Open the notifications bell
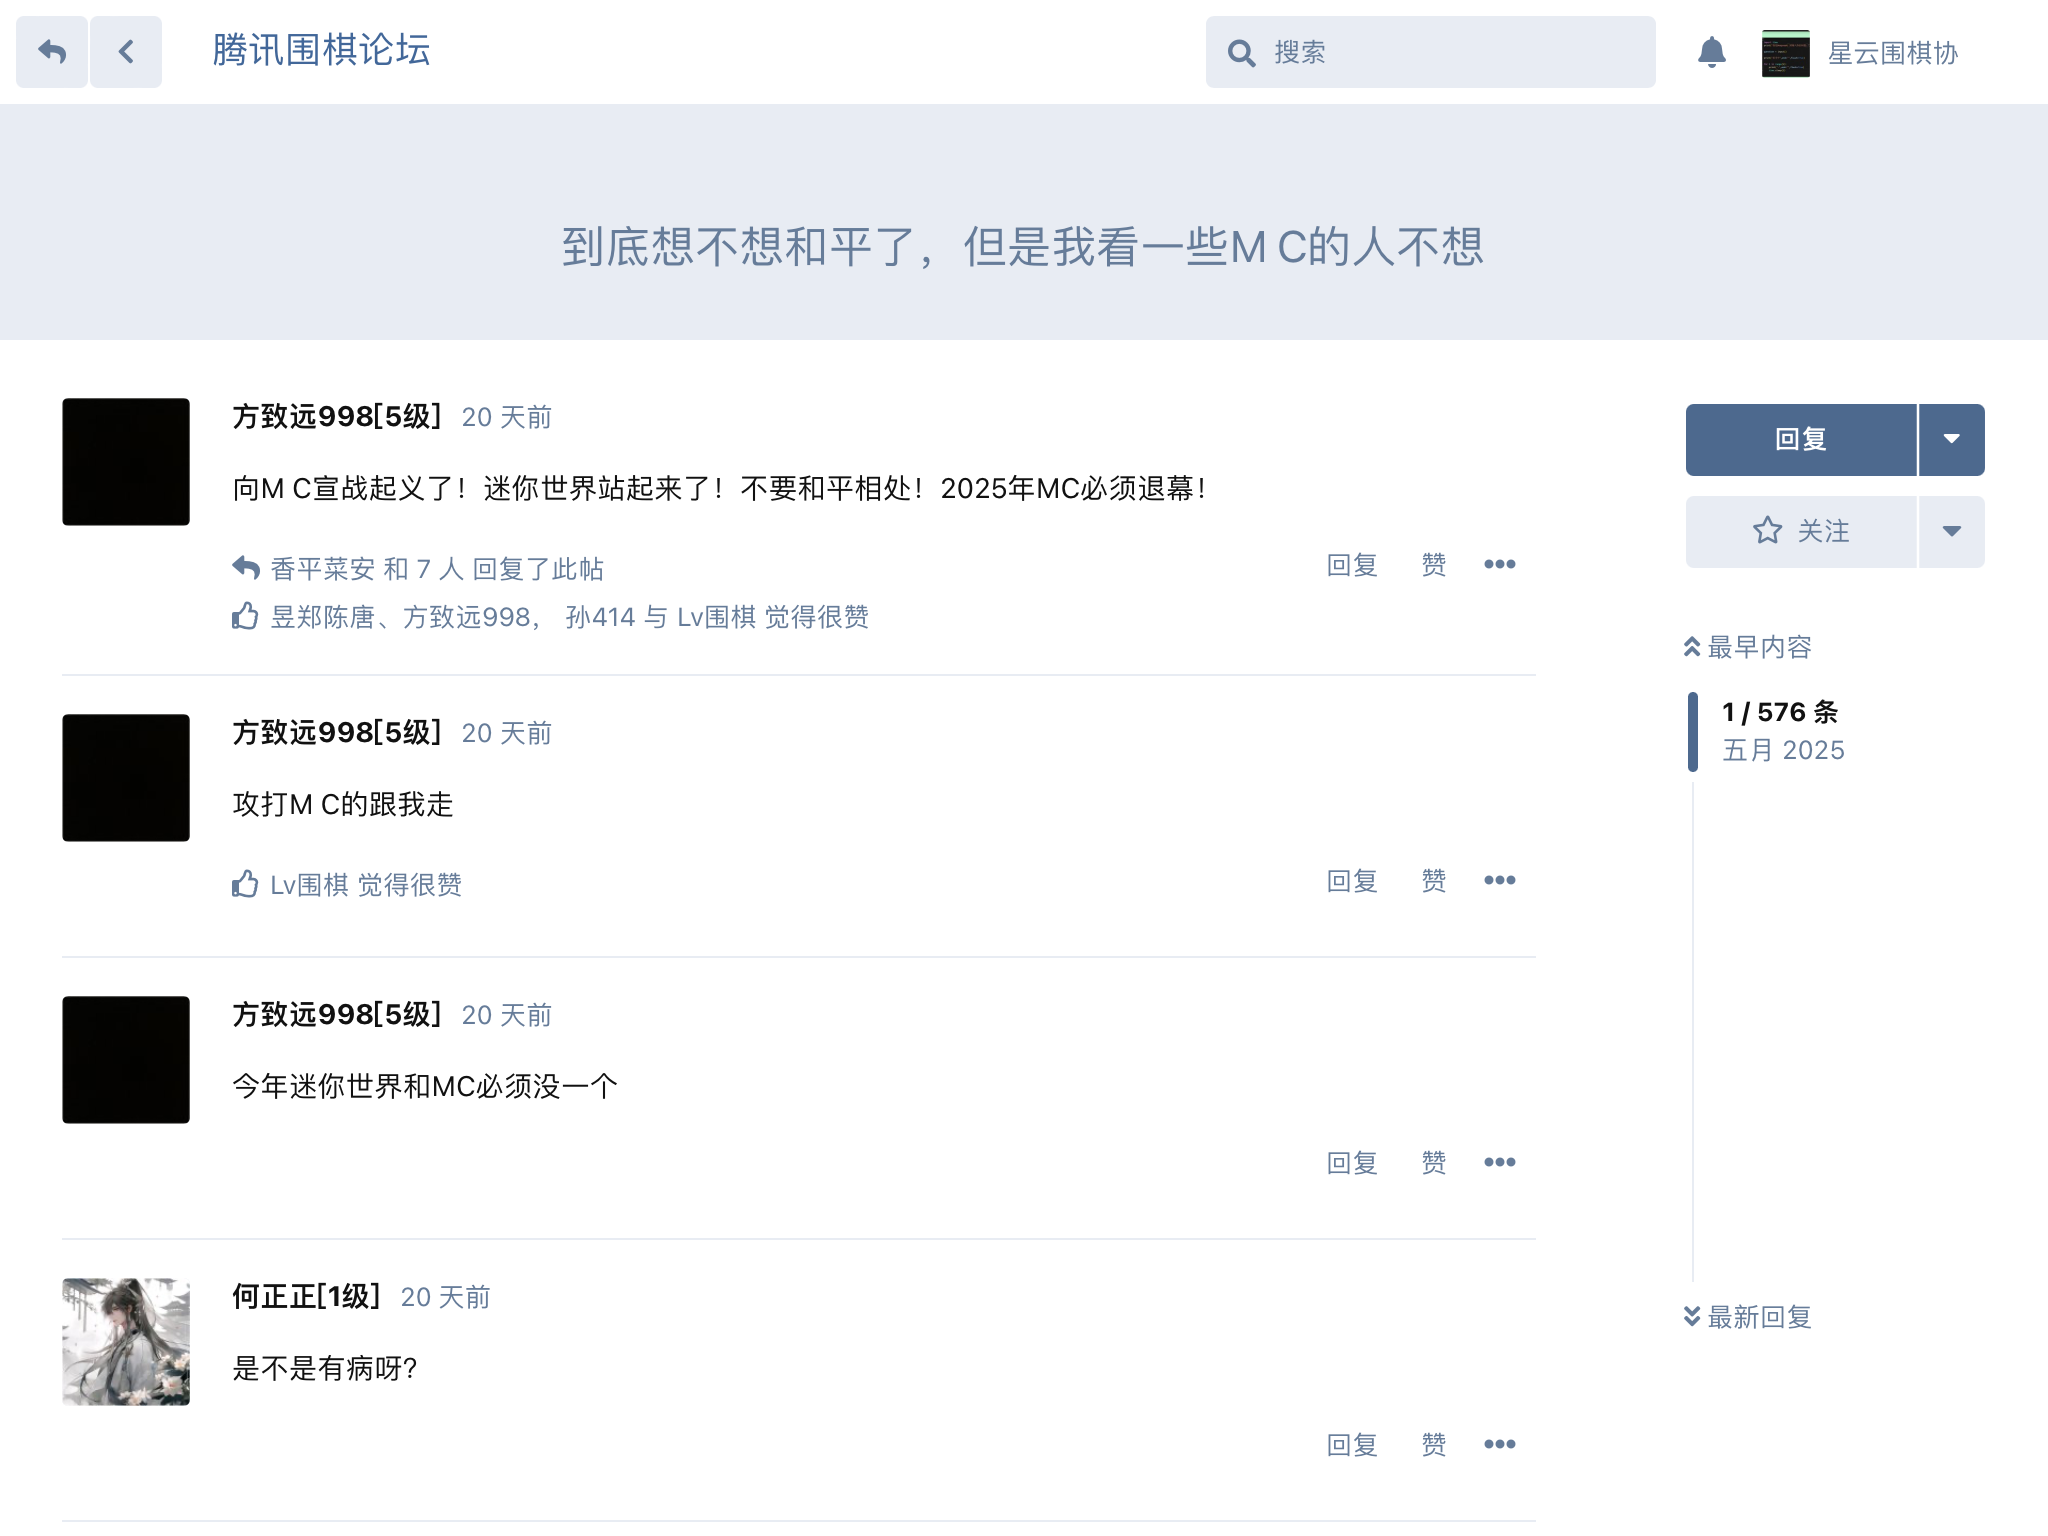Image resolution: width=2048 pixels, height=1536 pixels. coord(1712,52)
